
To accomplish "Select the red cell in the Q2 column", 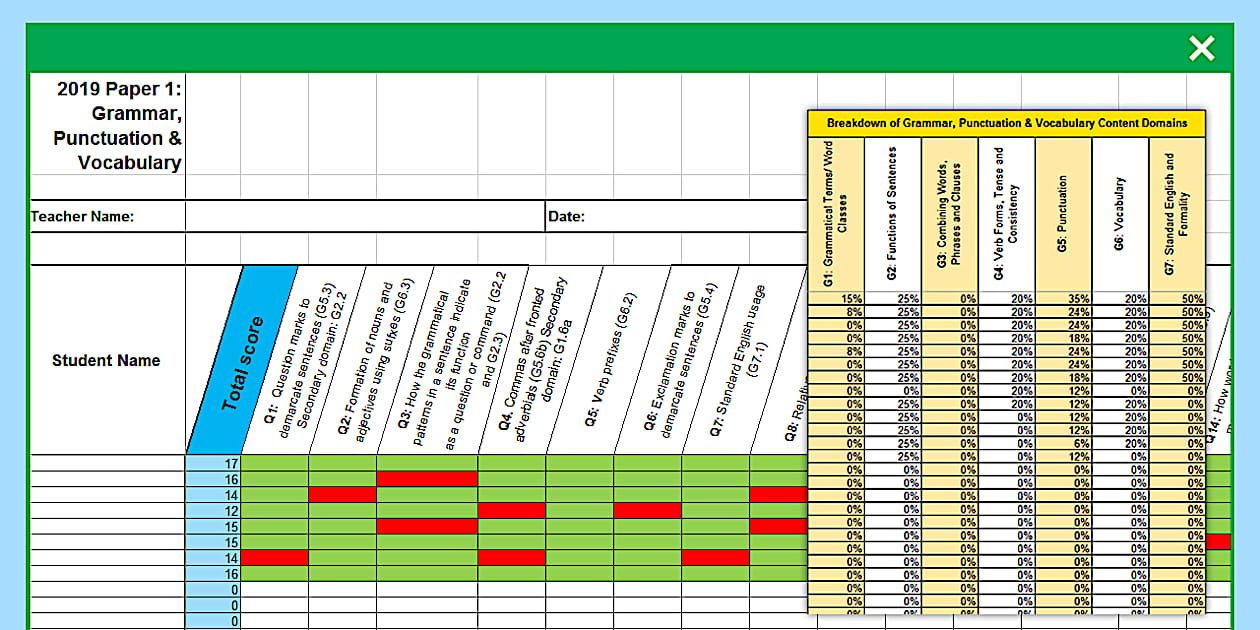I will (342, 495).
